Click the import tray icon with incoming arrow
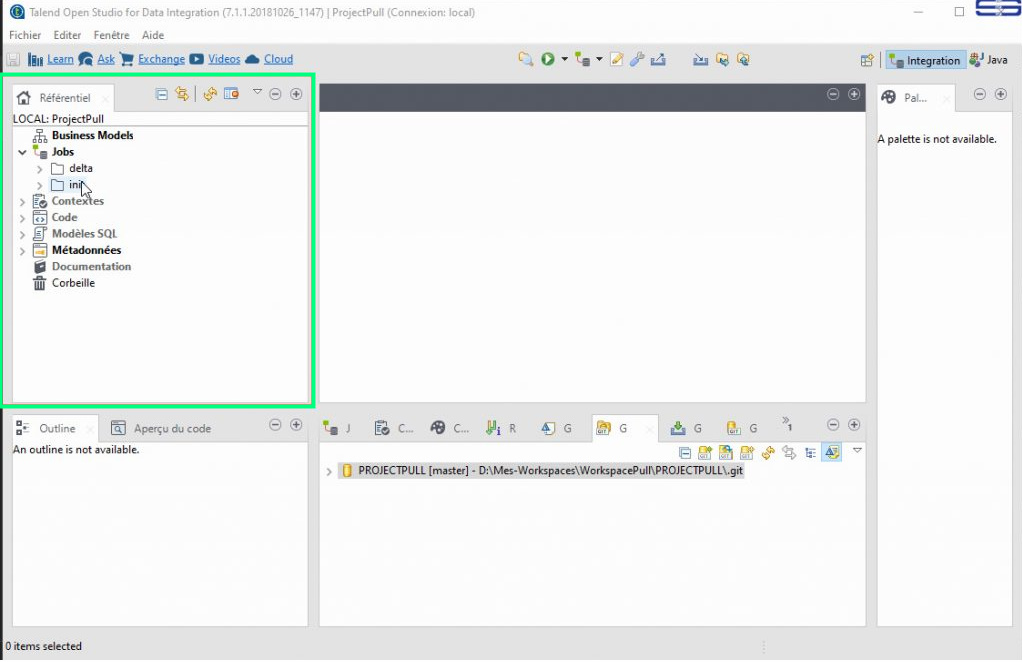 [x=701, y=59]
